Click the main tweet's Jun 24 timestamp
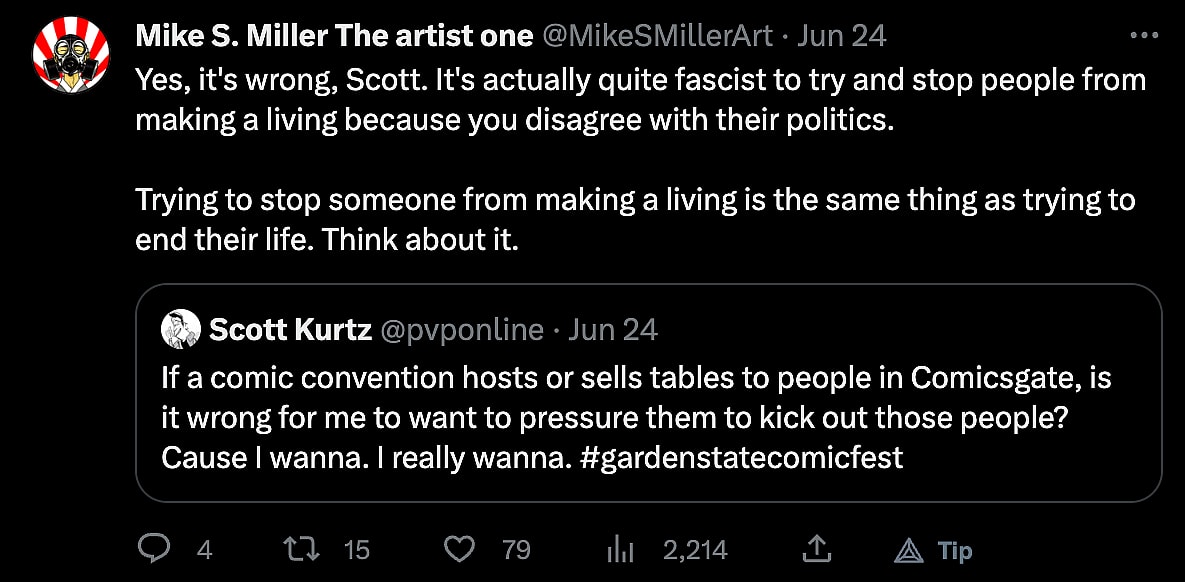 pos(842,36)
